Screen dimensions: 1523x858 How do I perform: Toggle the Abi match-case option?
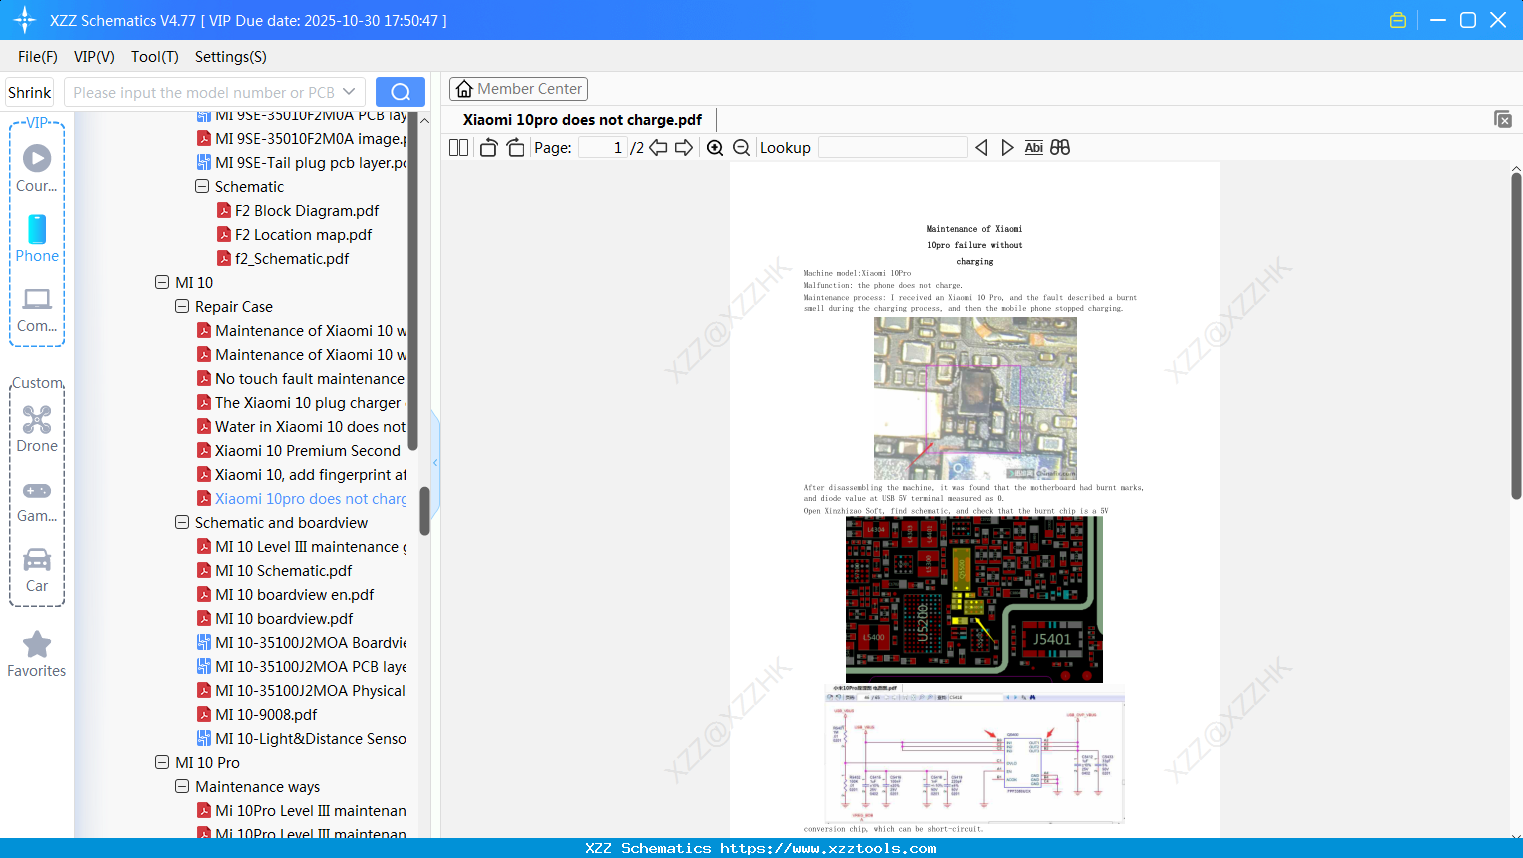pyautogui.click(x=1034, y=148)
